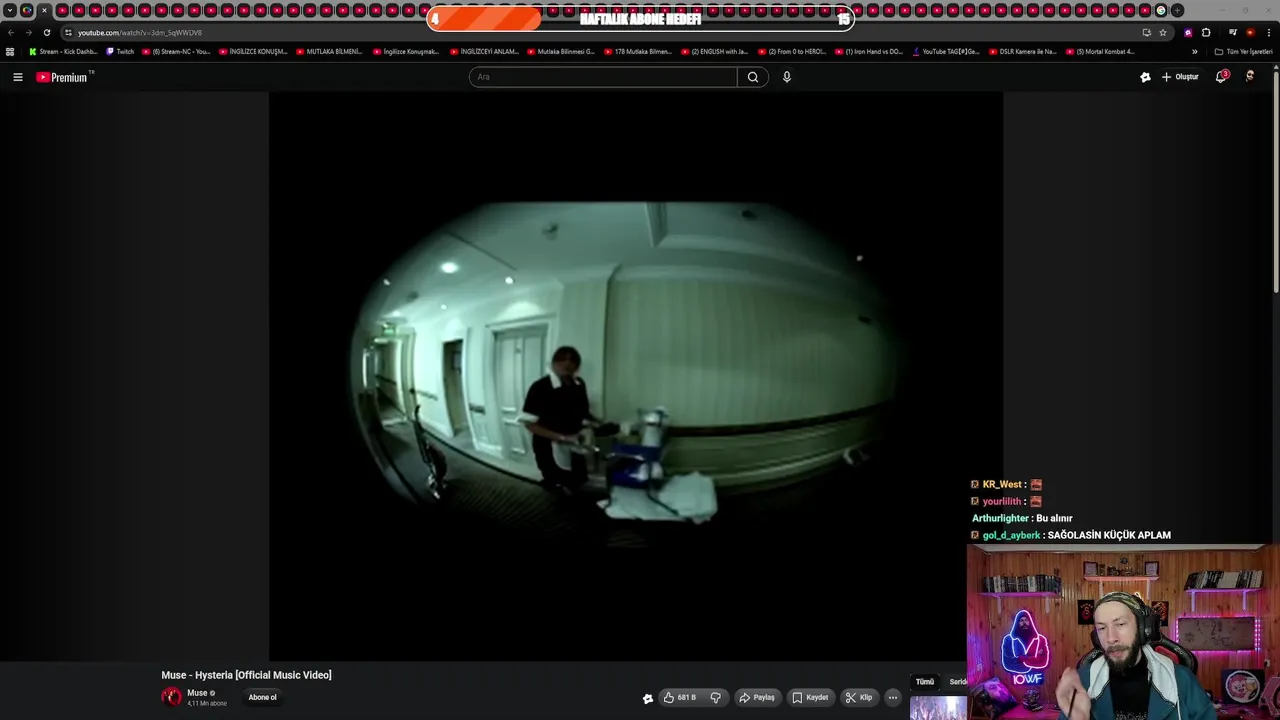Screen dimensions: 1280x720
Task: Click the video player to pause playback
Action: pyautogui.click(x=635, y=376)
